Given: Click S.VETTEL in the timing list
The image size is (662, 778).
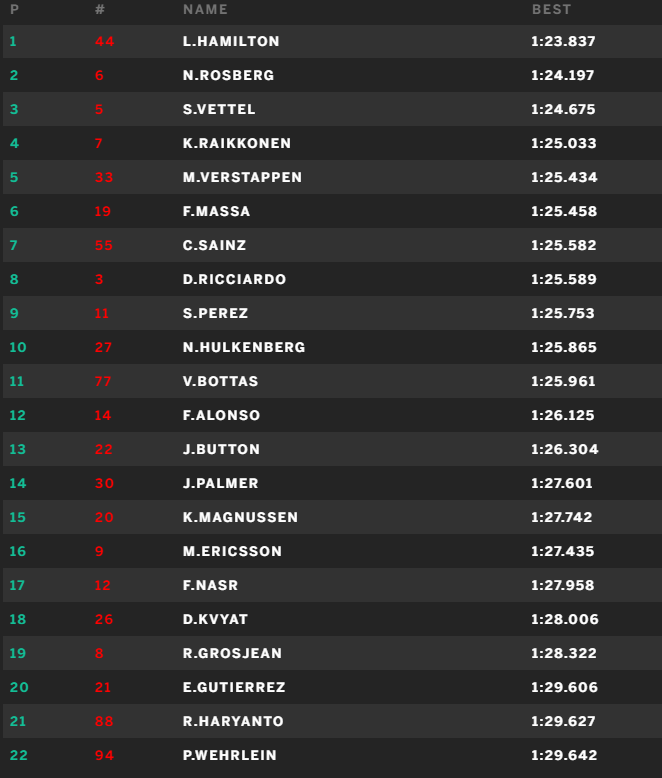Looking at the screenshot, I should 219,109.
